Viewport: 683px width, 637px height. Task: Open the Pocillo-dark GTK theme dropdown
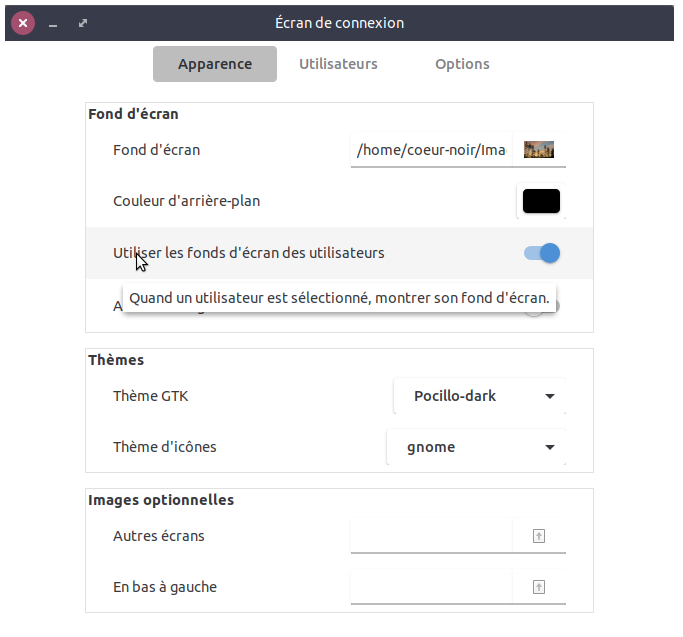[480, 396]
